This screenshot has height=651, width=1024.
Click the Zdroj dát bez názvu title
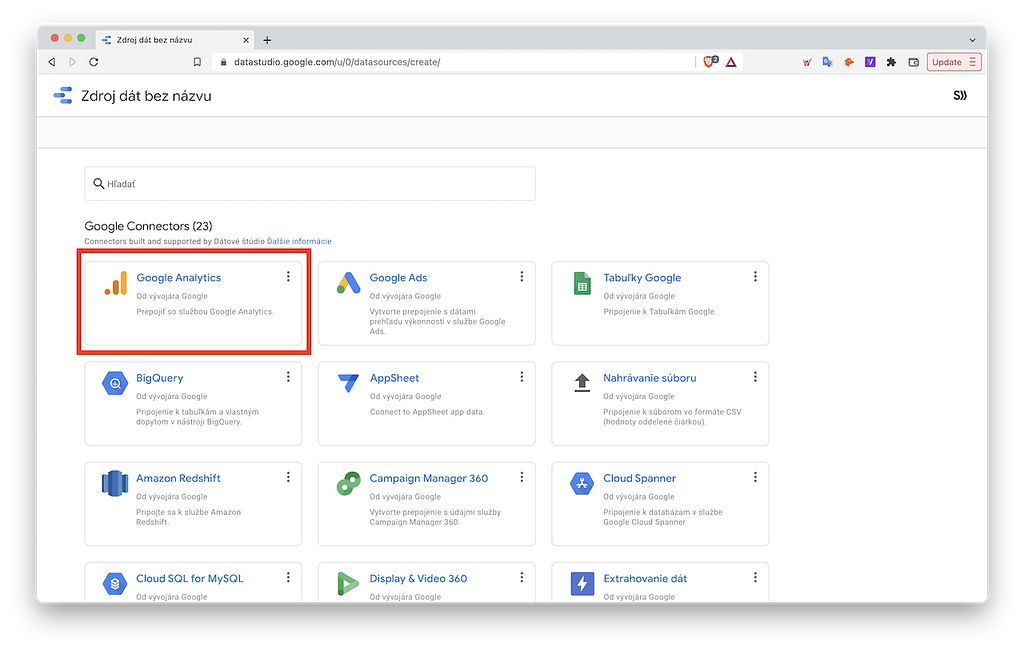[146, 96]
